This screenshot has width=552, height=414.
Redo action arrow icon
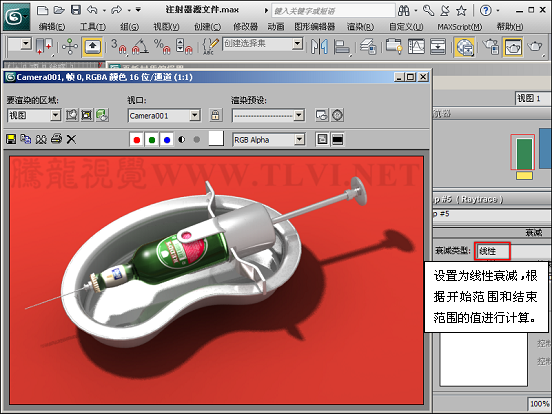[x=117, y=10]
